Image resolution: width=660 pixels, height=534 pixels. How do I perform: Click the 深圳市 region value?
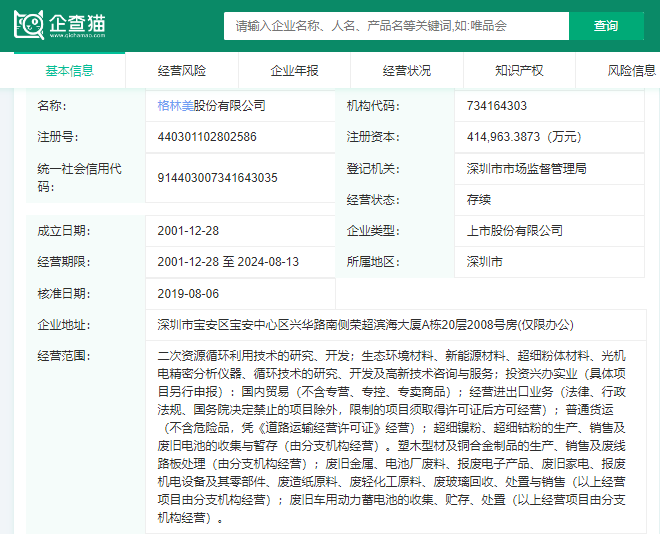pos(484,262)
